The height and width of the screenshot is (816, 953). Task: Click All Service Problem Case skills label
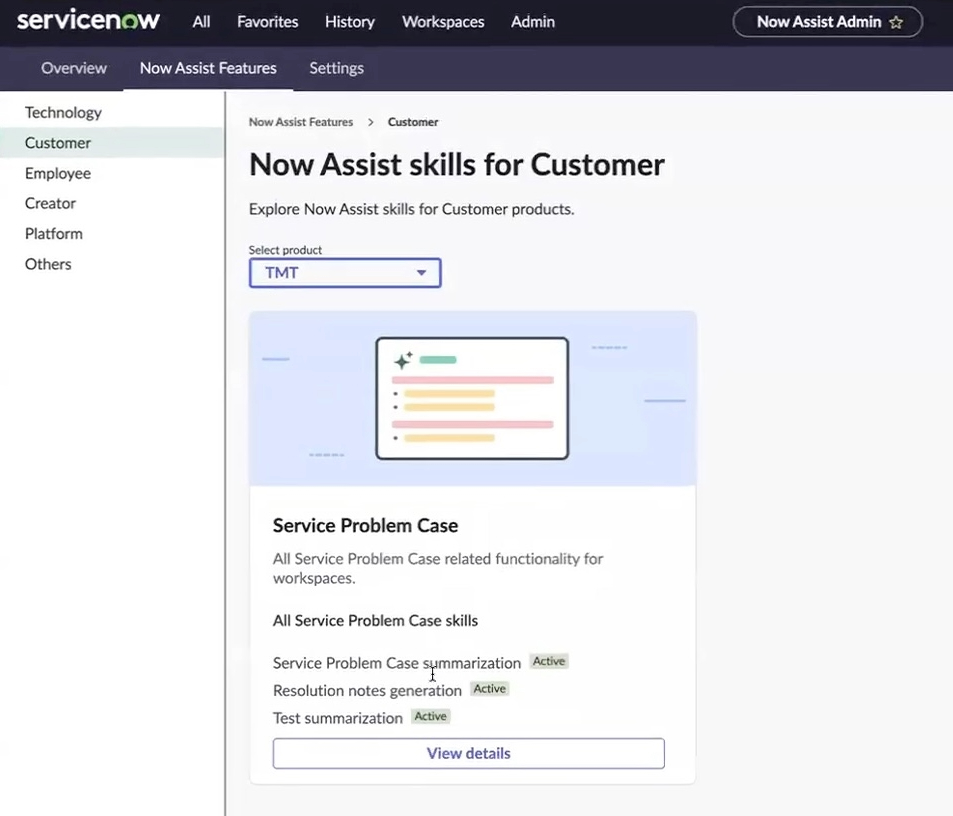tap(375, 621)
